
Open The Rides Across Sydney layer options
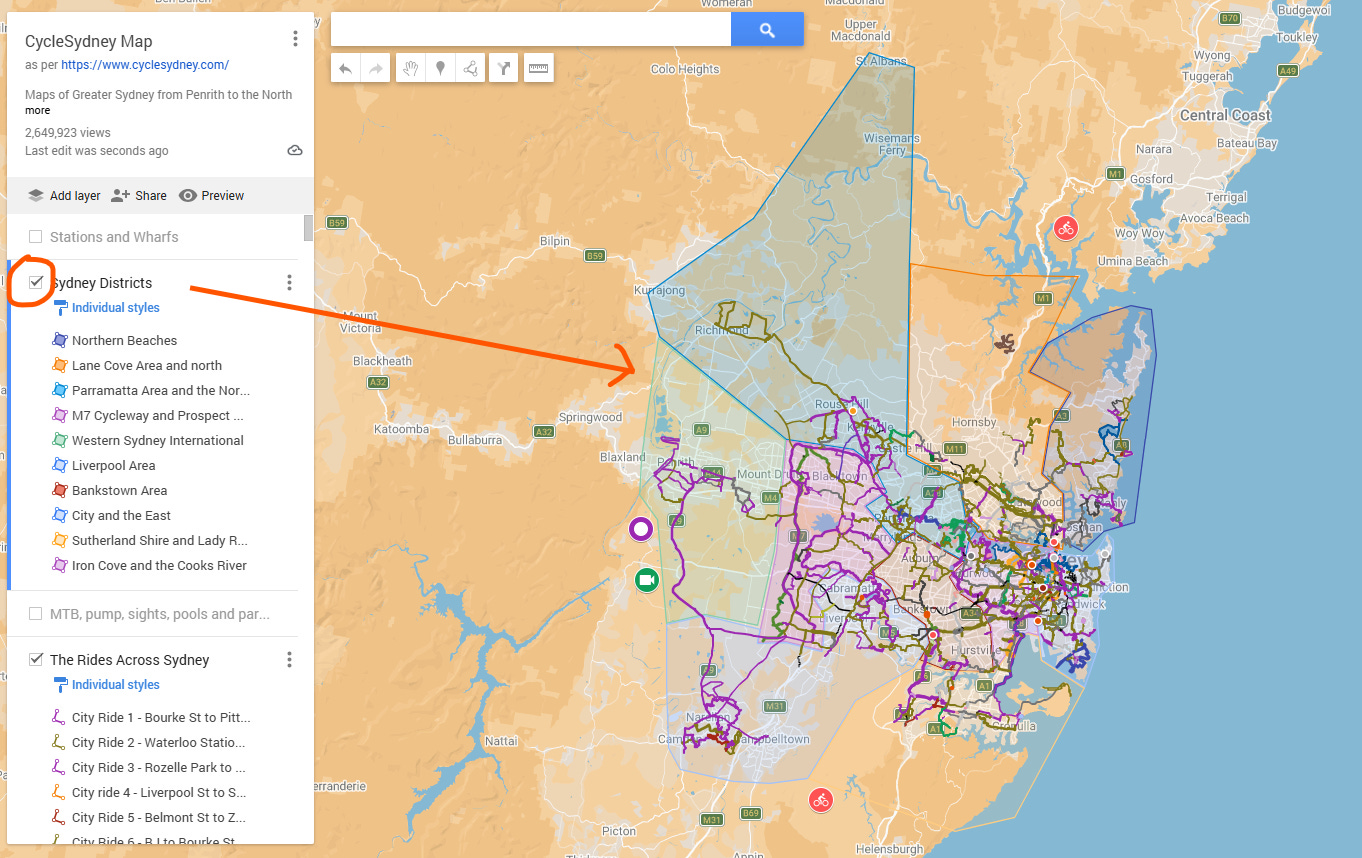(289, 660)
